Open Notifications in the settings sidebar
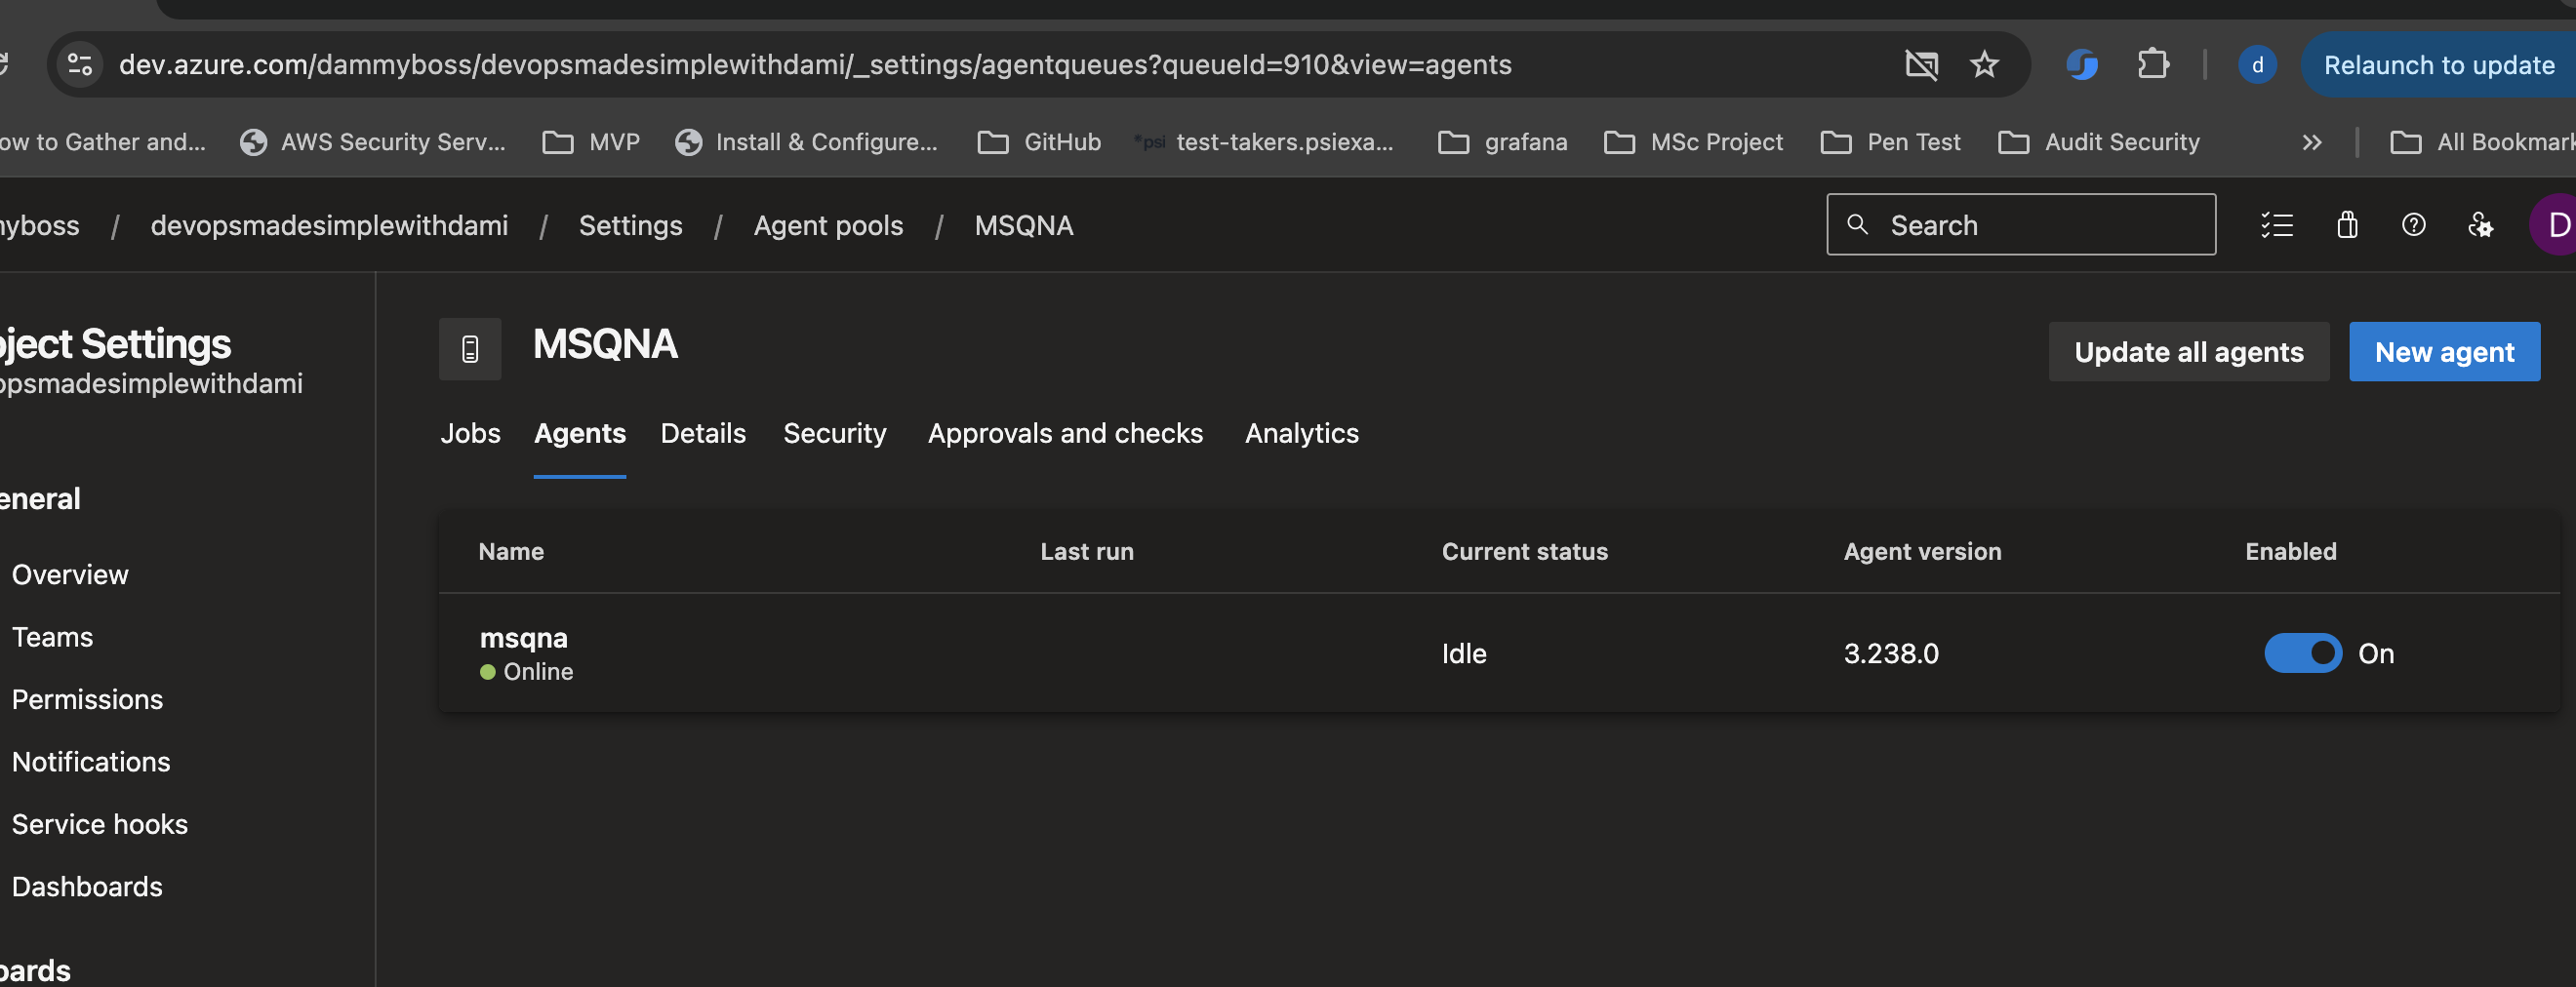Image resolution: width=2576 pixels, height=987 pixels. pos(91,762)
